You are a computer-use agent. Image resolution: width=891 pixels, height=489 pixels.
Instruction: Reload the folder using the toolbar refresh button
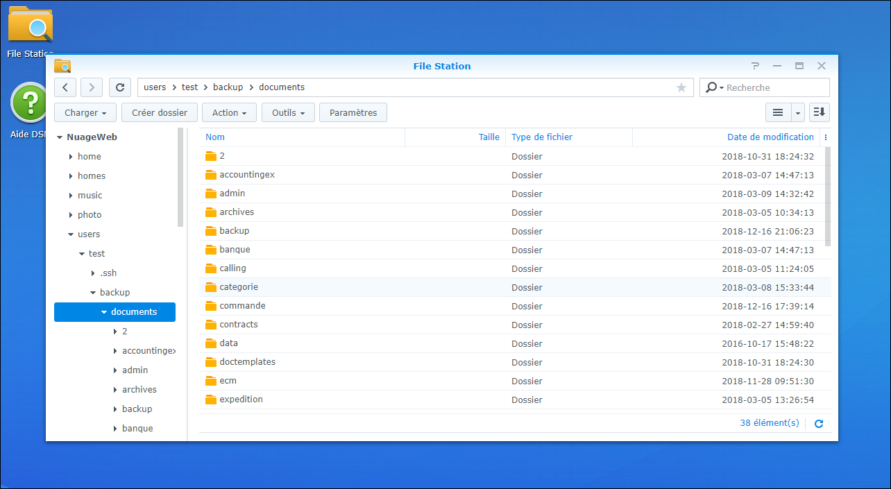tap(120, 87)
